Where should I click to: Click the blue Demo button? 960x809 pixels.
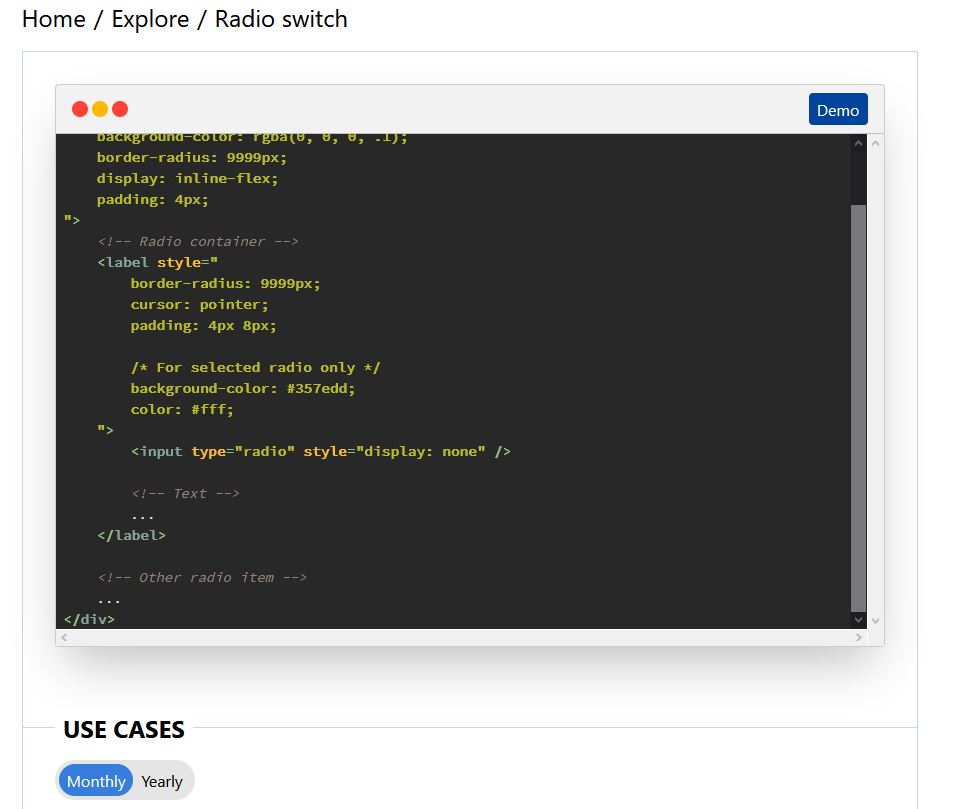pyautogui.click(x=838, y=110)
